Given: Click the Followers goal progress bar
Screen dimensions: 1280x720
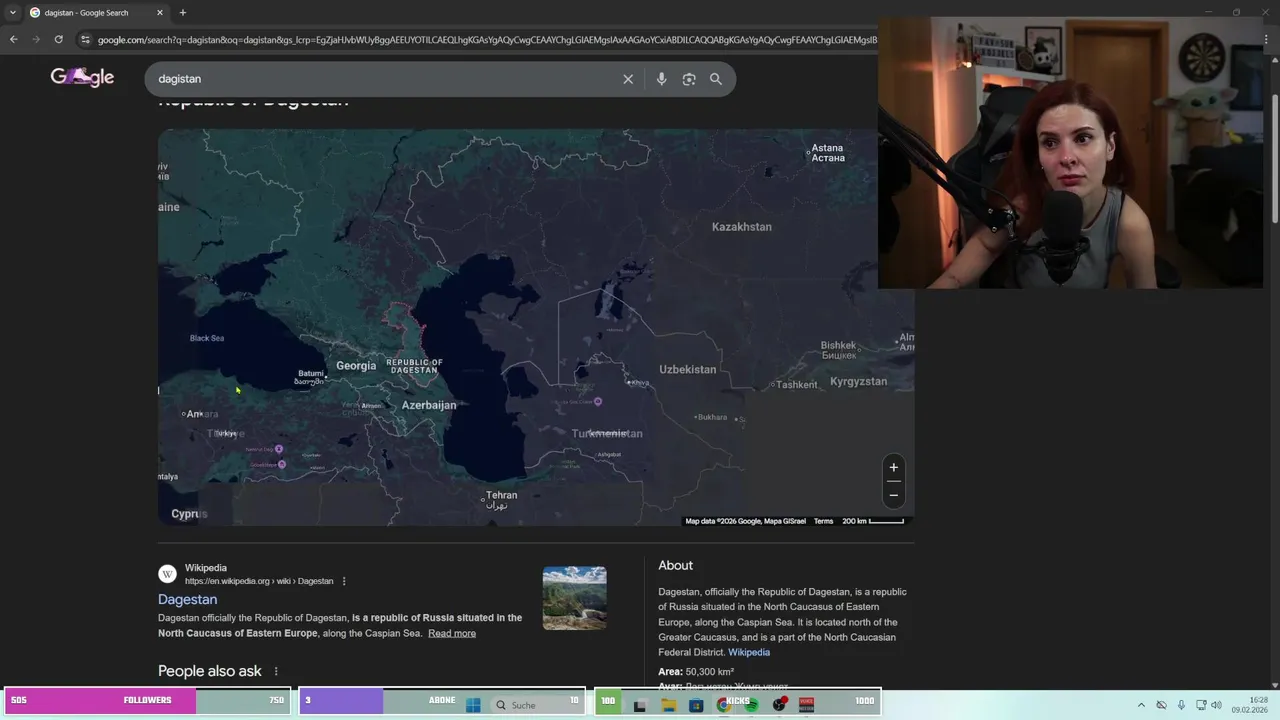Looking at the screenshot, I should (x=147, y=700).
